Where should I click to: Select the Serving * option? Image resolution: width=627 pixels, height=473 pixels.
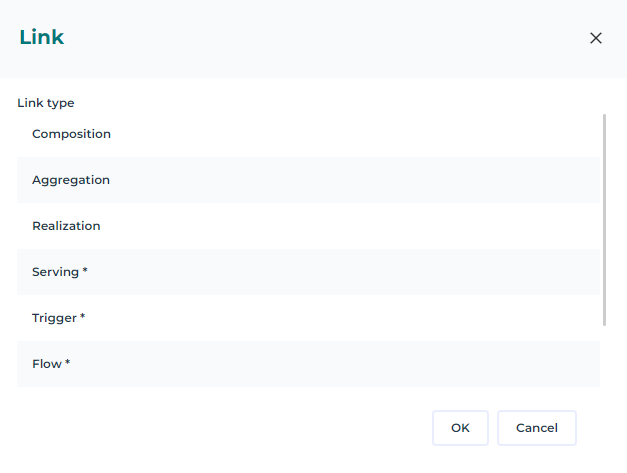coord(60,272)
